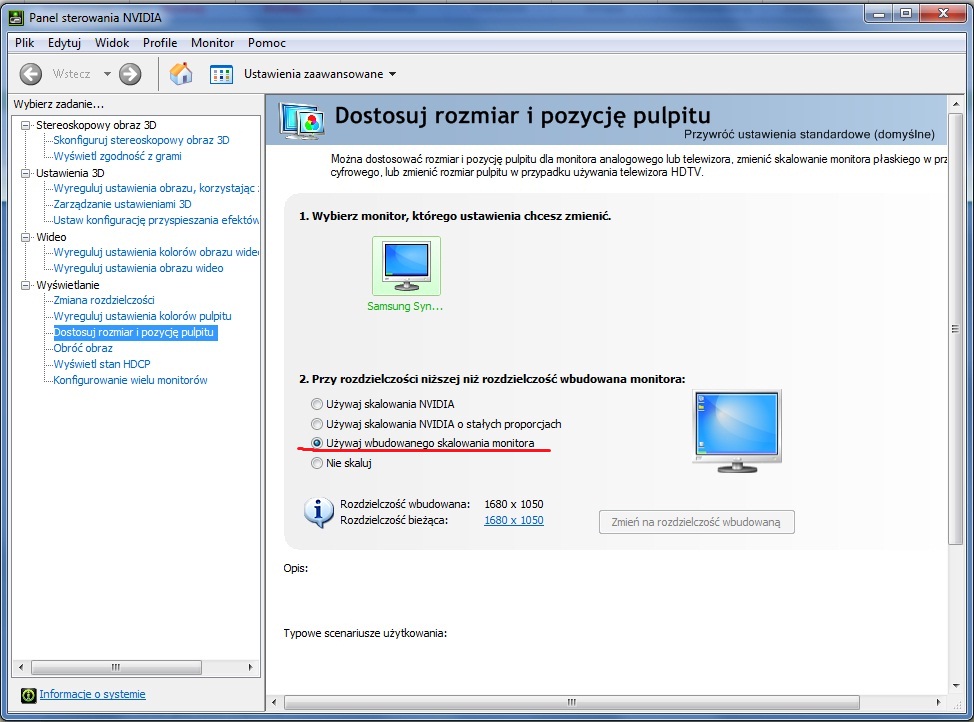Image resolution: width=974 pixels, height=722 pixels.
Task: Click the main panel scroll-left arrow
Action: coord(274,702)
